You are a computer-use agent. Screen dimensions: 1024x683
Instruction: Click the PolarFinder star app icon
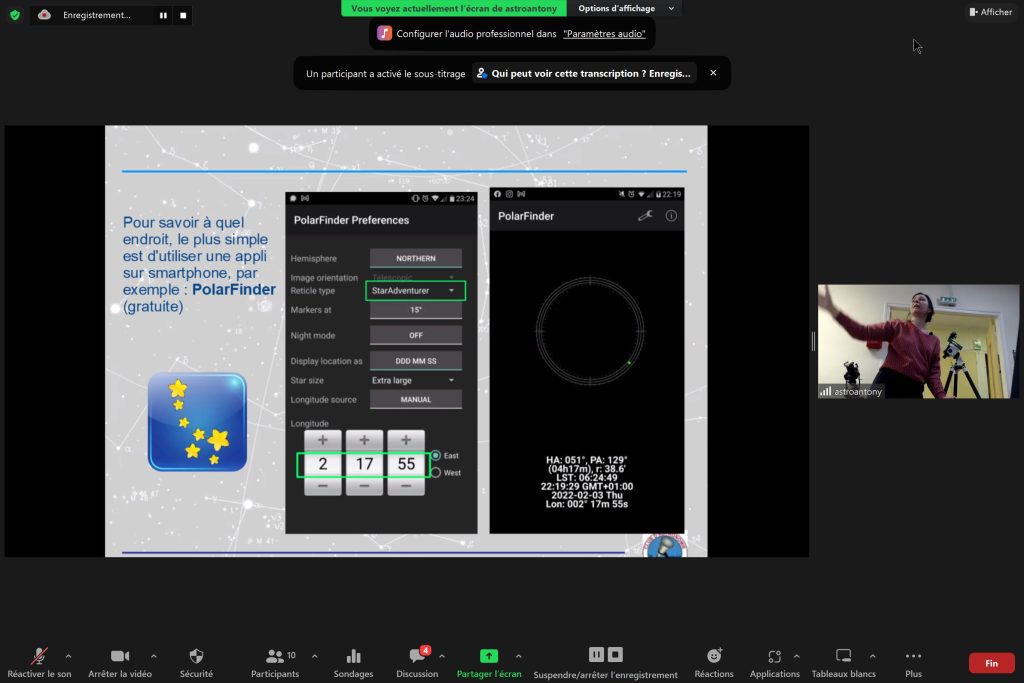pyautogui.click(x=197, y=422)
